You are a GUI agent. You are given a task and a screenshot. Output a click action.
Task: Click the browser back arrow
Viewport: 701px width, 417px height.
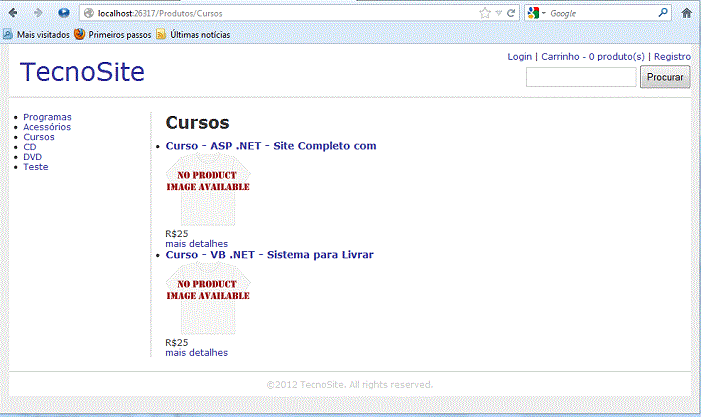pos(13,13)
